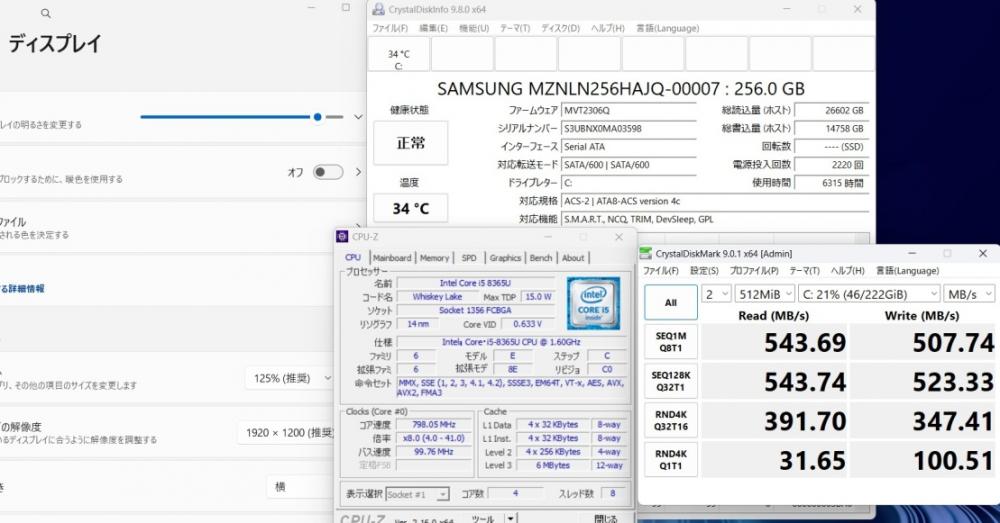The height and width of the screenshot is (523, 1000).
Task: Run the SEQ1M Q8T1 test button
Action: [670, 341]
